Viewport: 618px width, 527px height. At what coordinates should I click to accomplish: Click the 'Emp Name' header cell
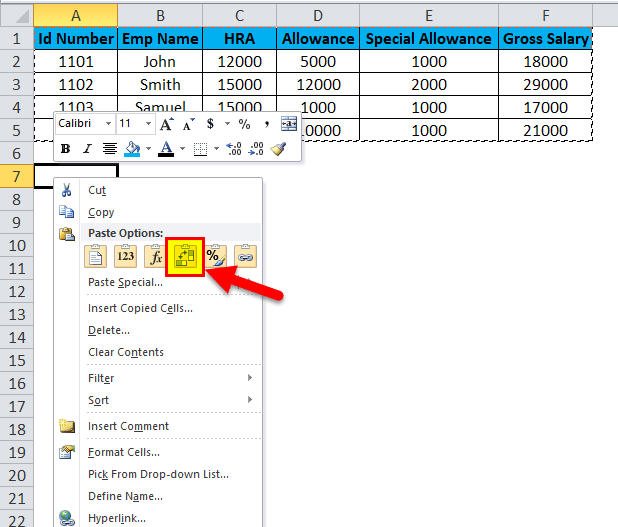tap(160, 39)
